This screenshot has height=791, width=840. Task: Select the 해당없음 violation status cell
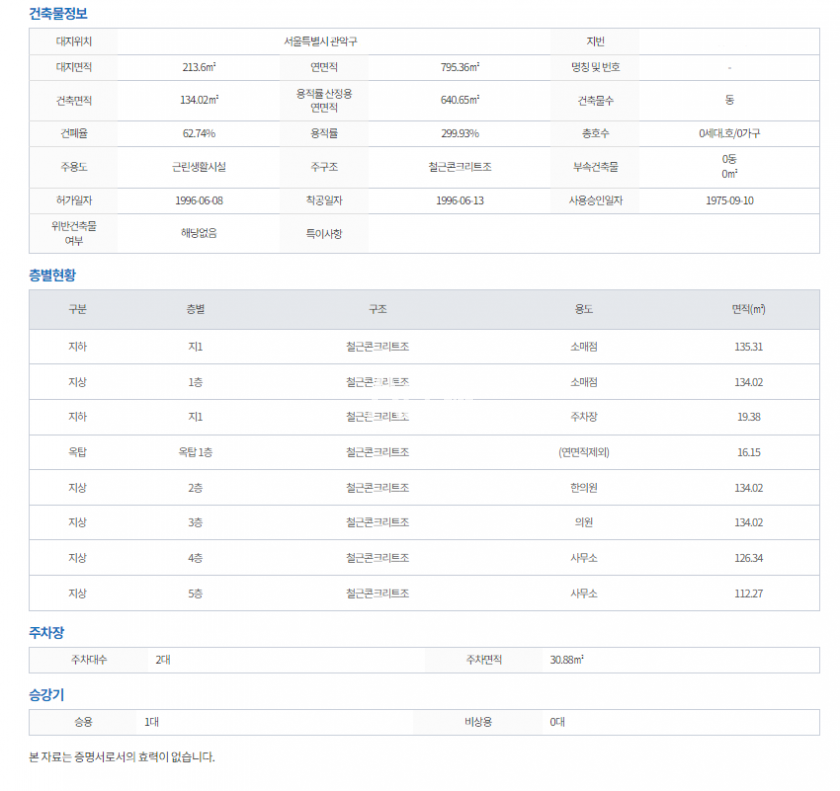[199, 233]
